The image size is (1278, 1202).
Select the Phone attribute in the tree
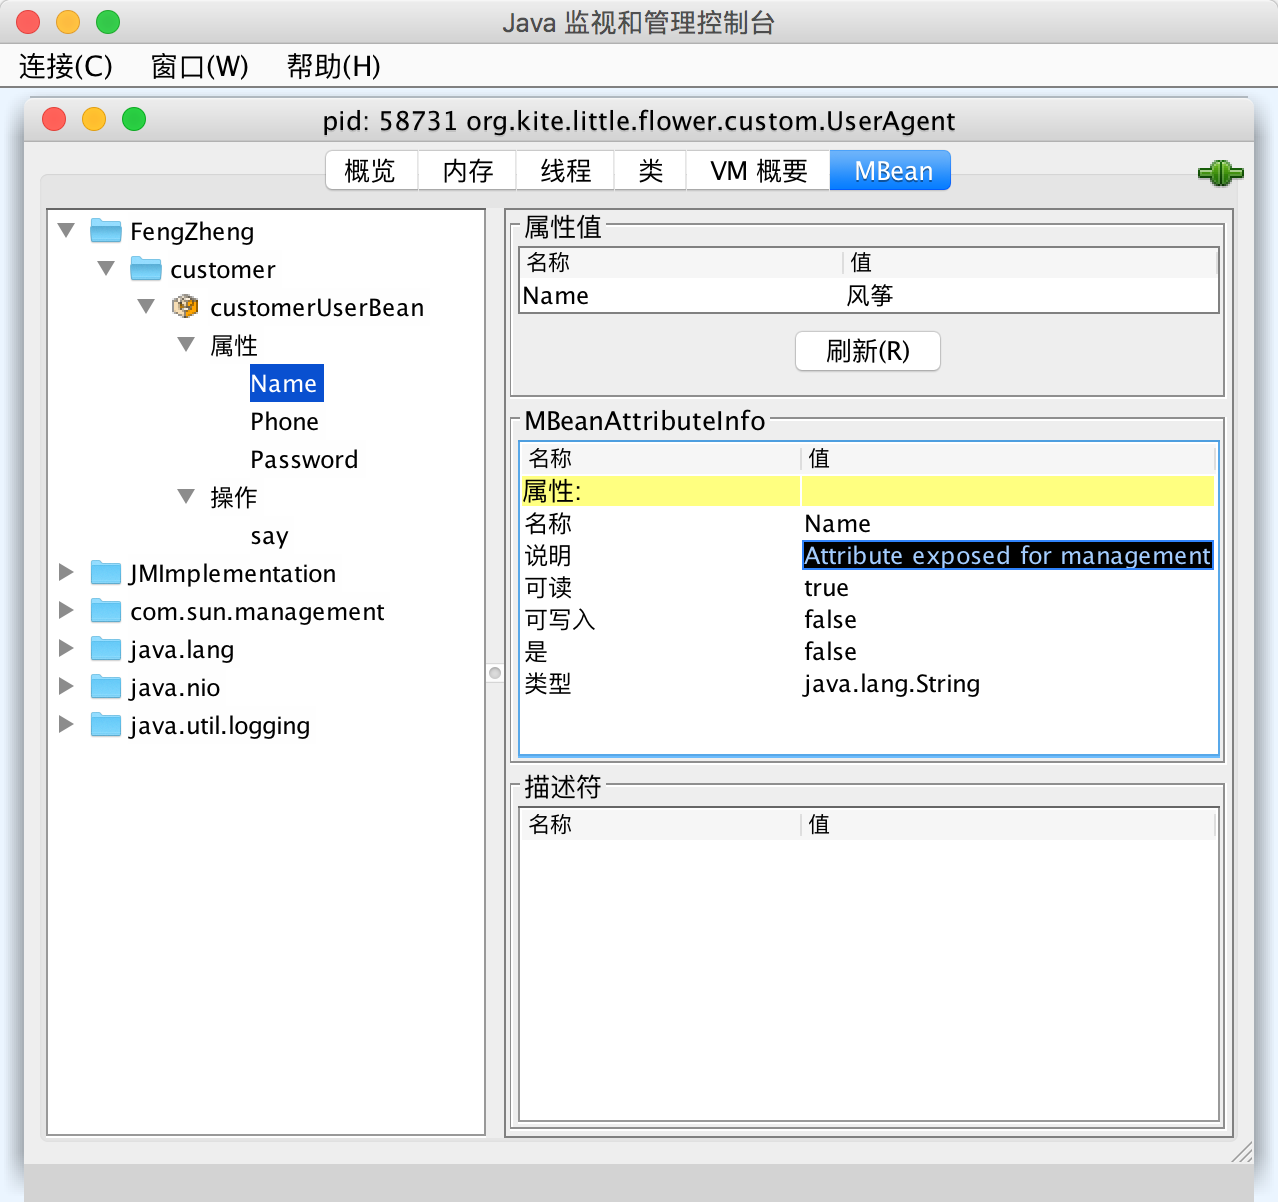[284, 421]
